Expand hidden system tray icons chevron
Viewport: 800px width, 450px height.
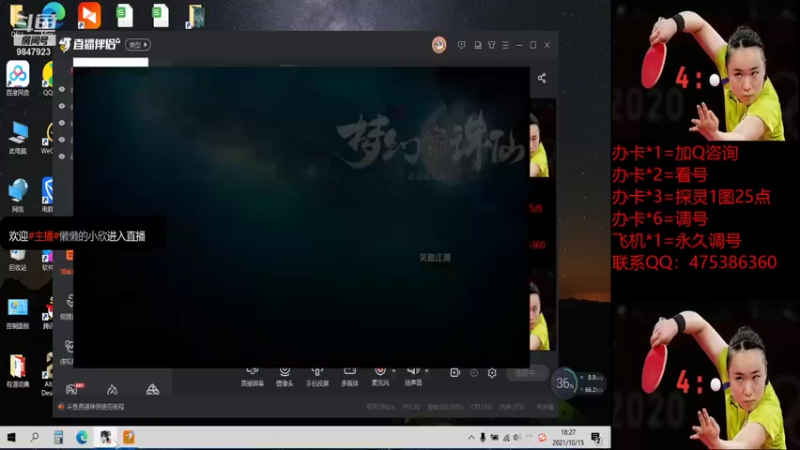[471, 437]
